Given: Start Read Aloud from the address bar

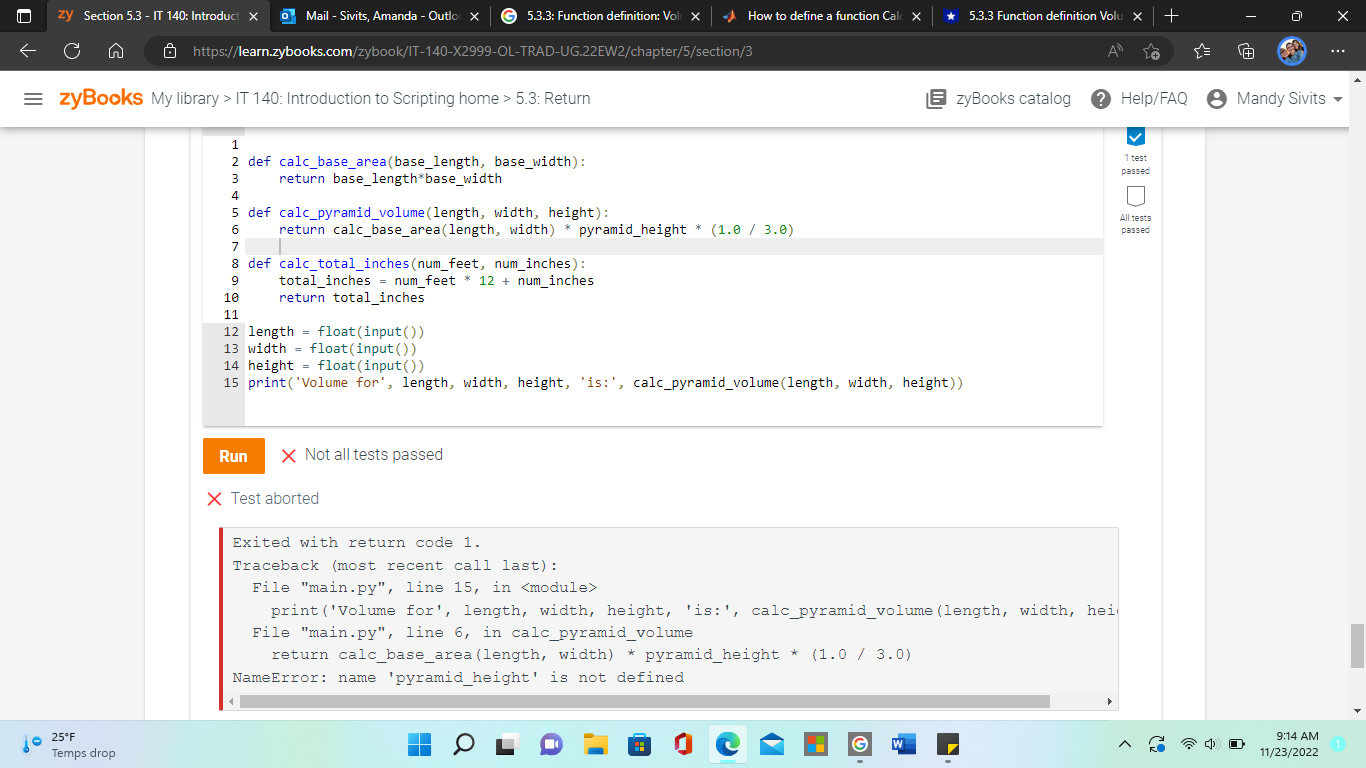Looking at the screenshot, I should pyautogui.click(x=1111, y=48).
